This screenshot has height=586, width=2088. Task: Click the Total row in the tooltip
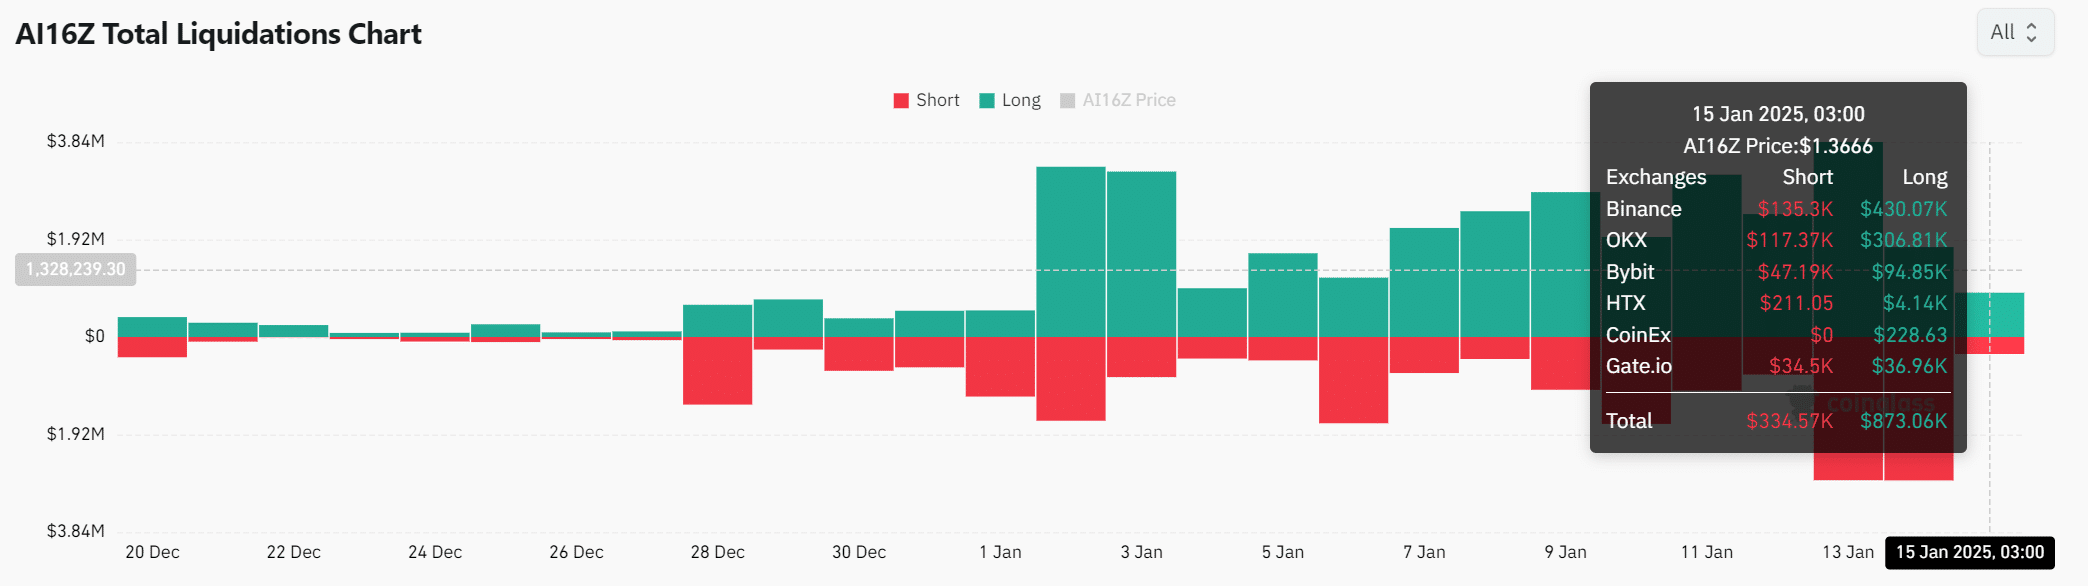(x=1776, y=421)
